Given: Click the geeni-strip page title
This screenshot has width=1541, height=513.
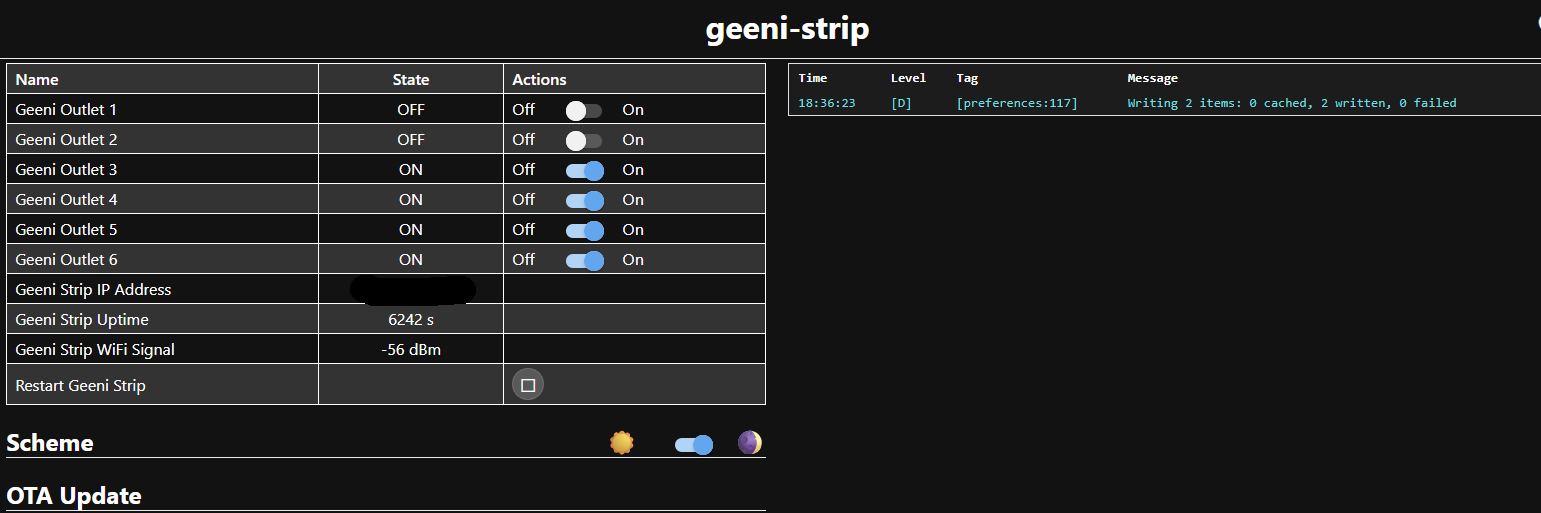Looking at the screenshot, I should (x=787, y=29).
